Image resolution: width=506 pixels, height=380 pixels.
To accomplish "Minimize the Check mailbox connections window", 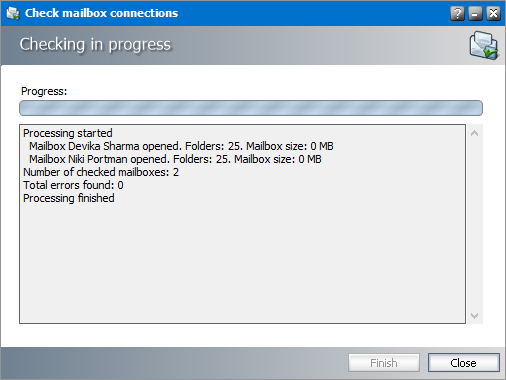I will [x=475, y=14].
